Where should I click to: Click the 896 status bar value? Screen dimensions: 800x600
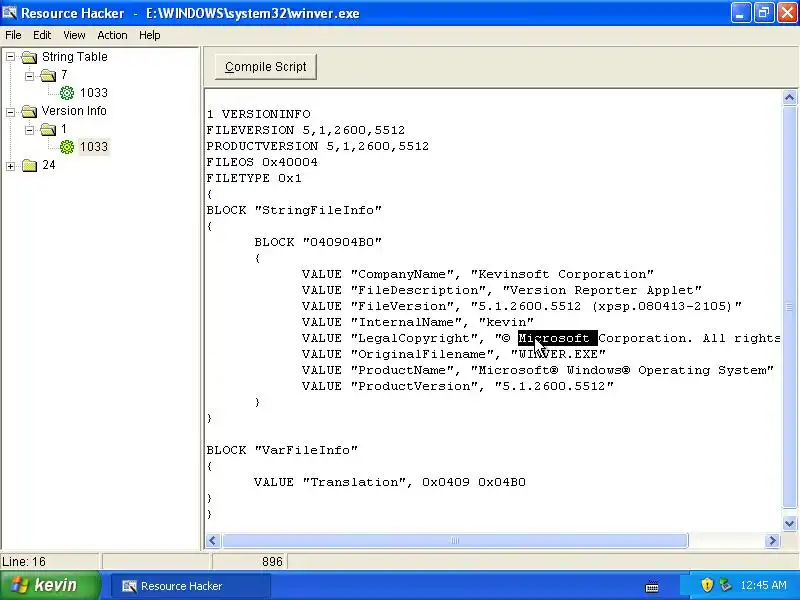pyautogui.click(x=272, y=562)
